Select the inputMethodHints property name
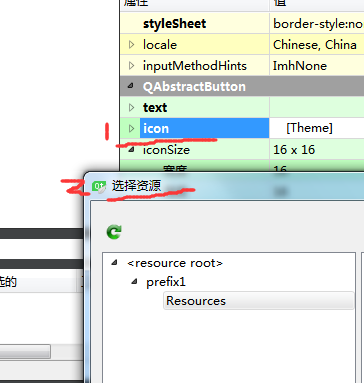Viewport: 364px width, 383px height. (x=195, y=66)
